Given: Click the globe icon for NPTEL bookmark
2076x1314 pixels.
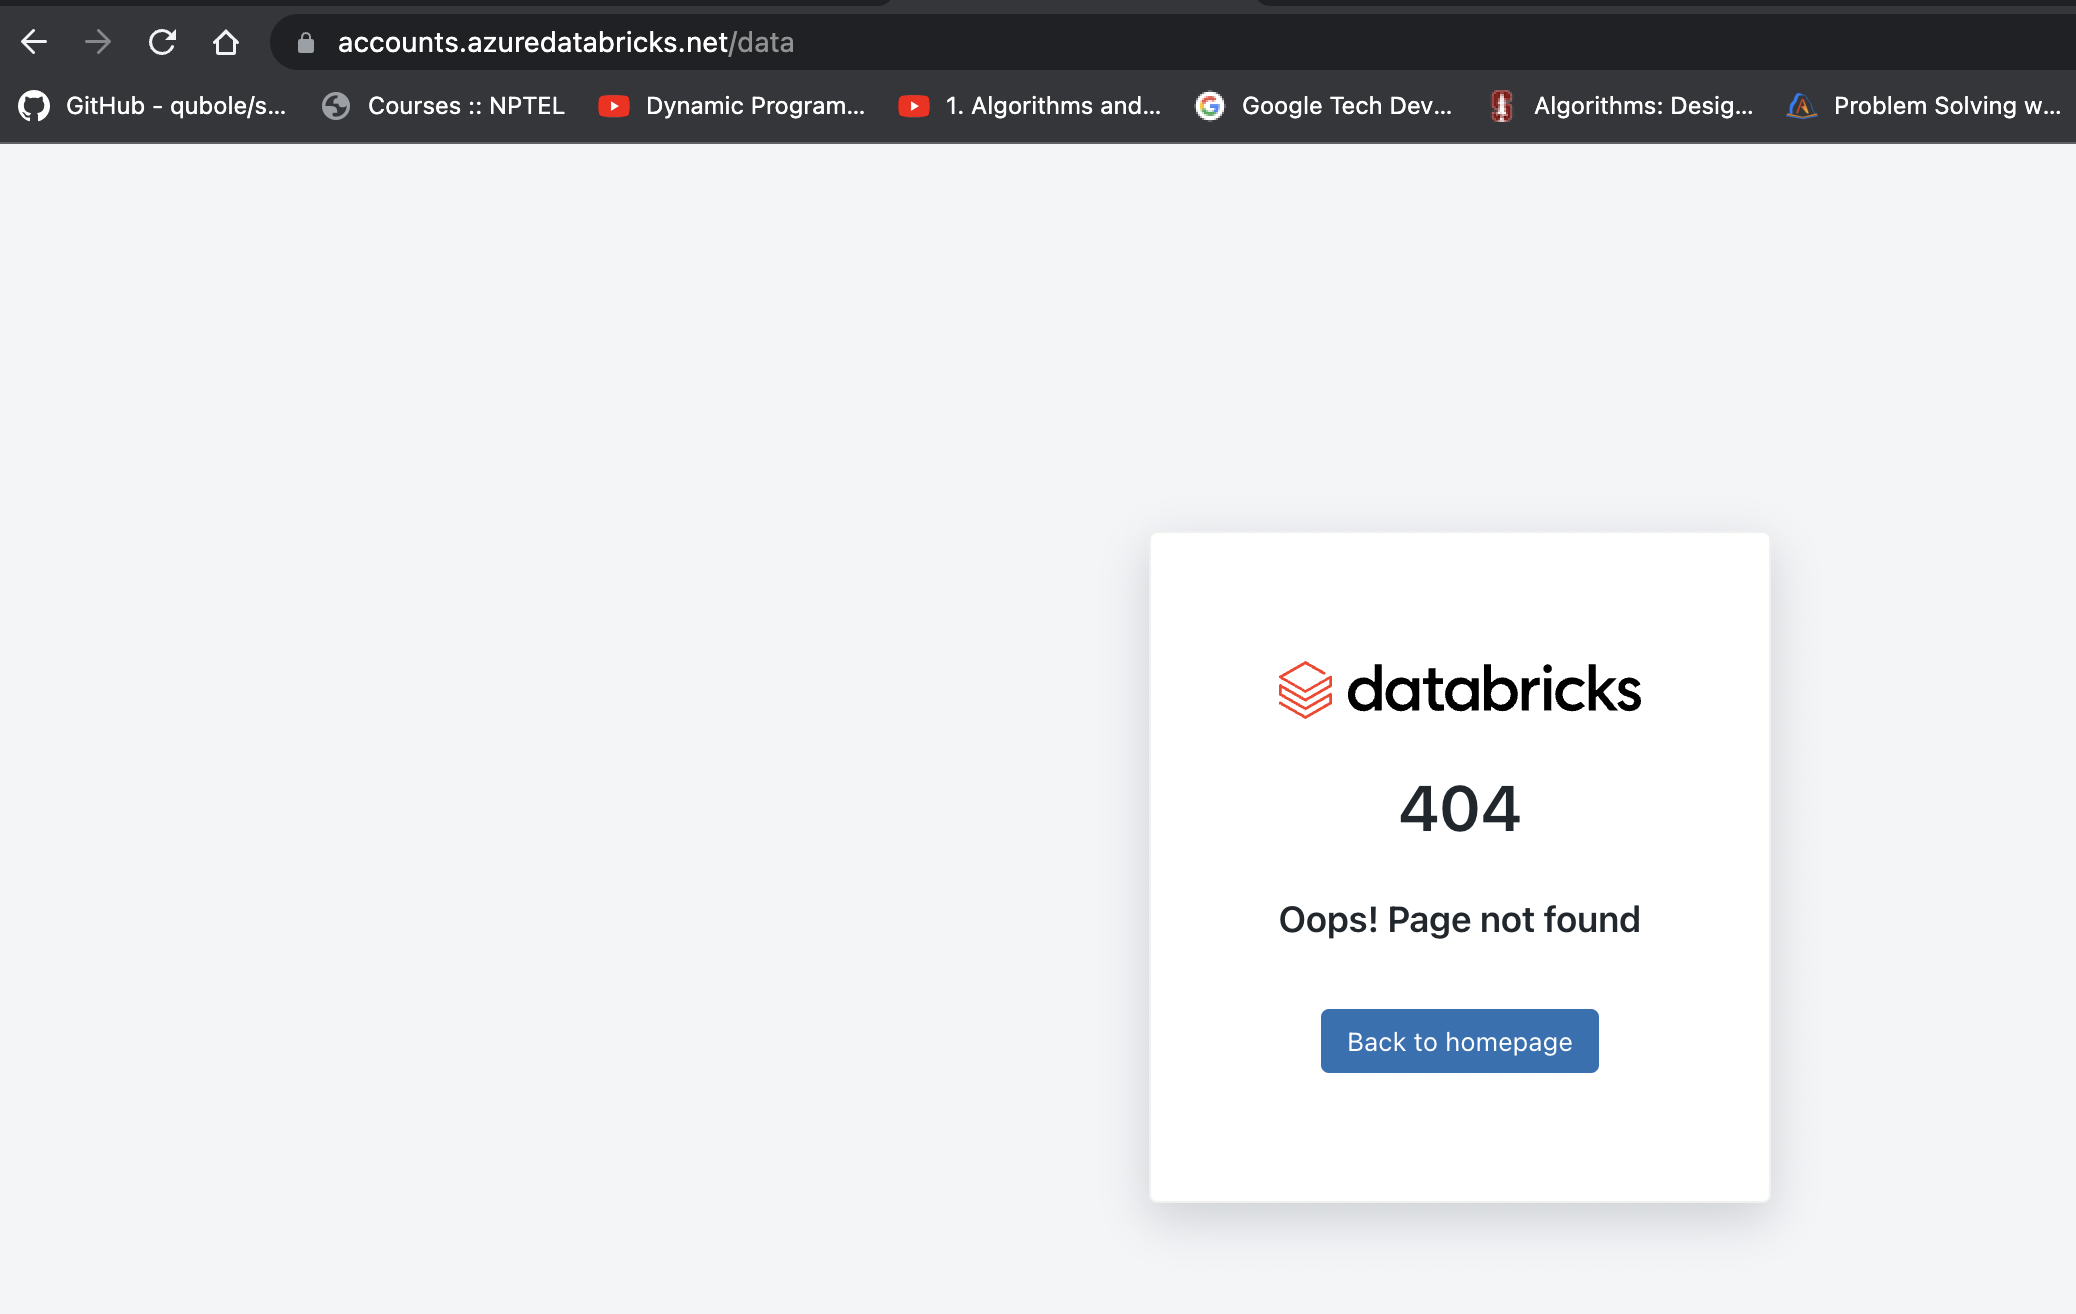Looking at the screenshot, I should [x=336, y=106].
